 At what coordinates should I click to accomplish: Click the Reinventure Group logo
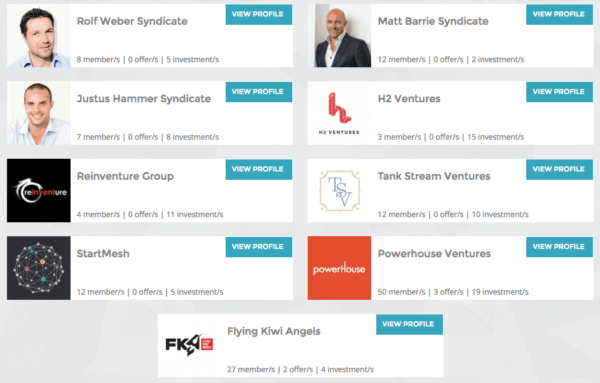[39, 191]
